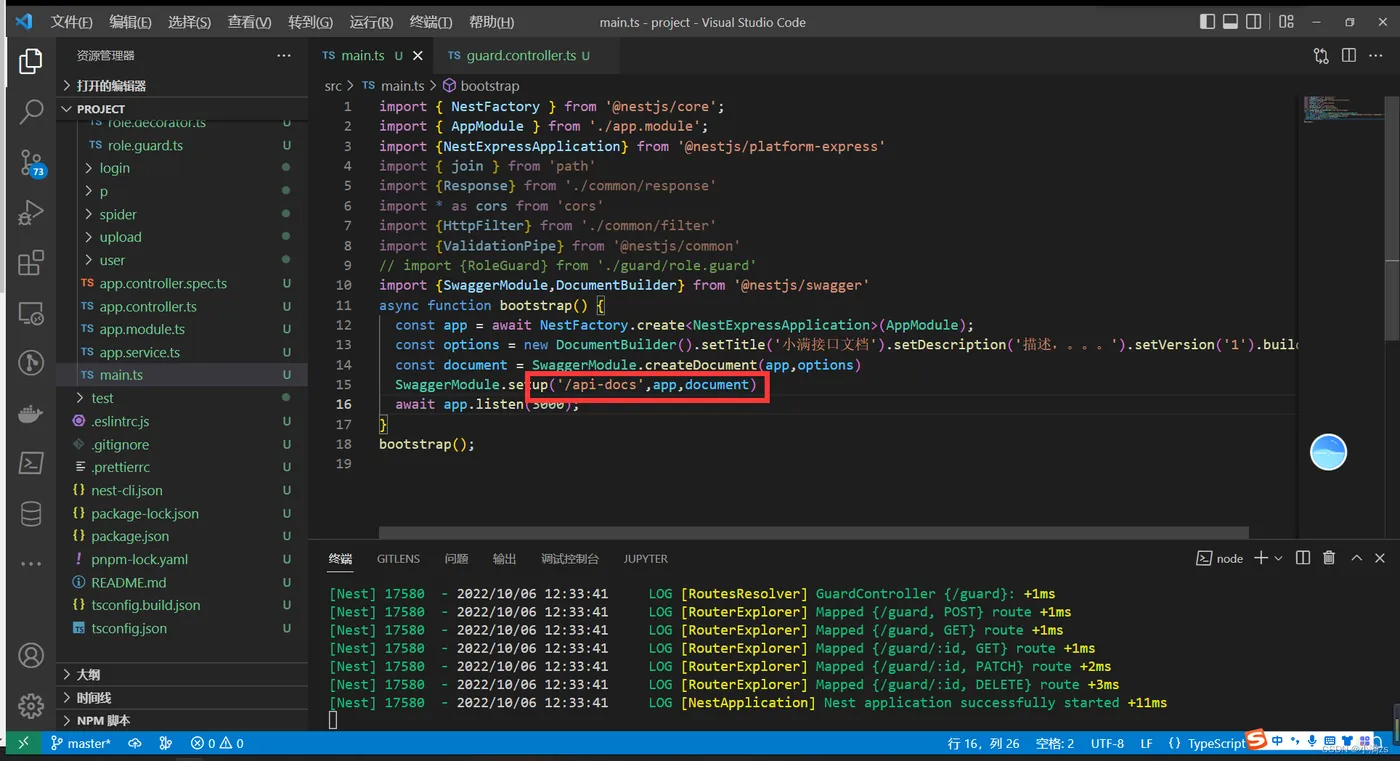
Task: Switch to the 问题 problems panel tab
Action: 456,559
